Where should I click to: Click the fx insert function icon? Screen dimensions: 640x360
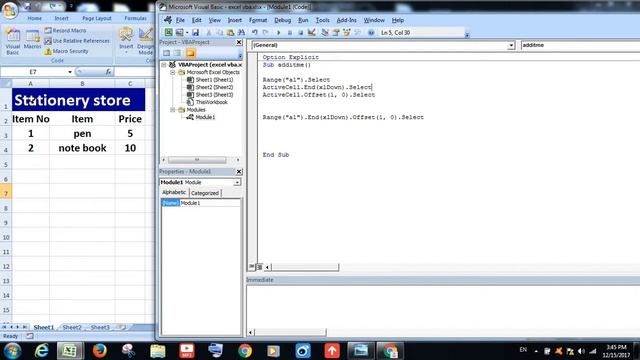click(x=108, y=72)
